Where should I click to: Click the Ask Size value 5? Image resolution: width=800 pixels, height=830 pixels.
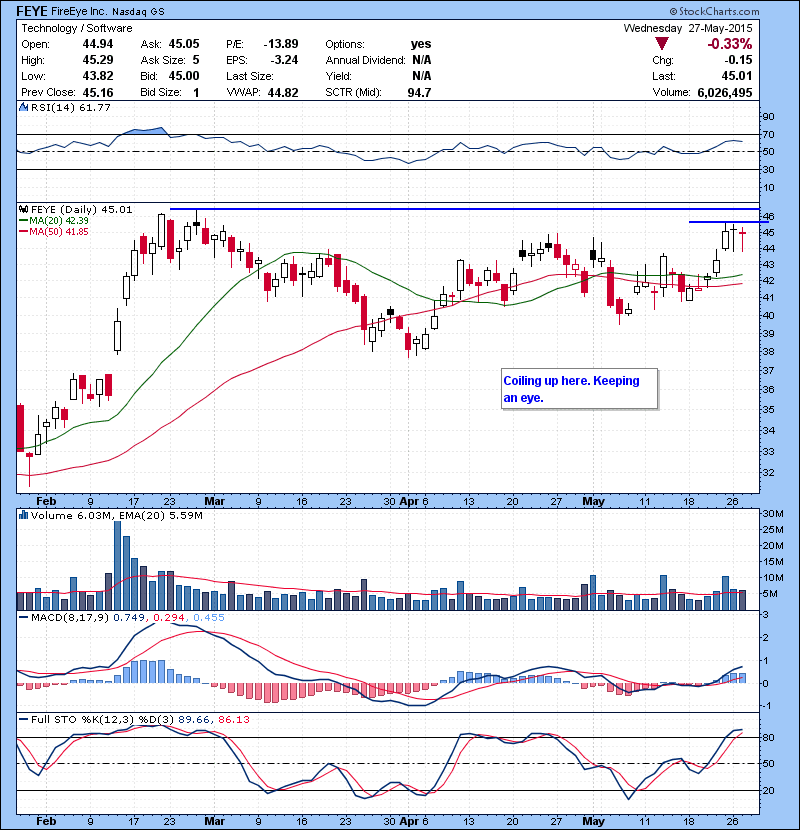pos(196,60)
